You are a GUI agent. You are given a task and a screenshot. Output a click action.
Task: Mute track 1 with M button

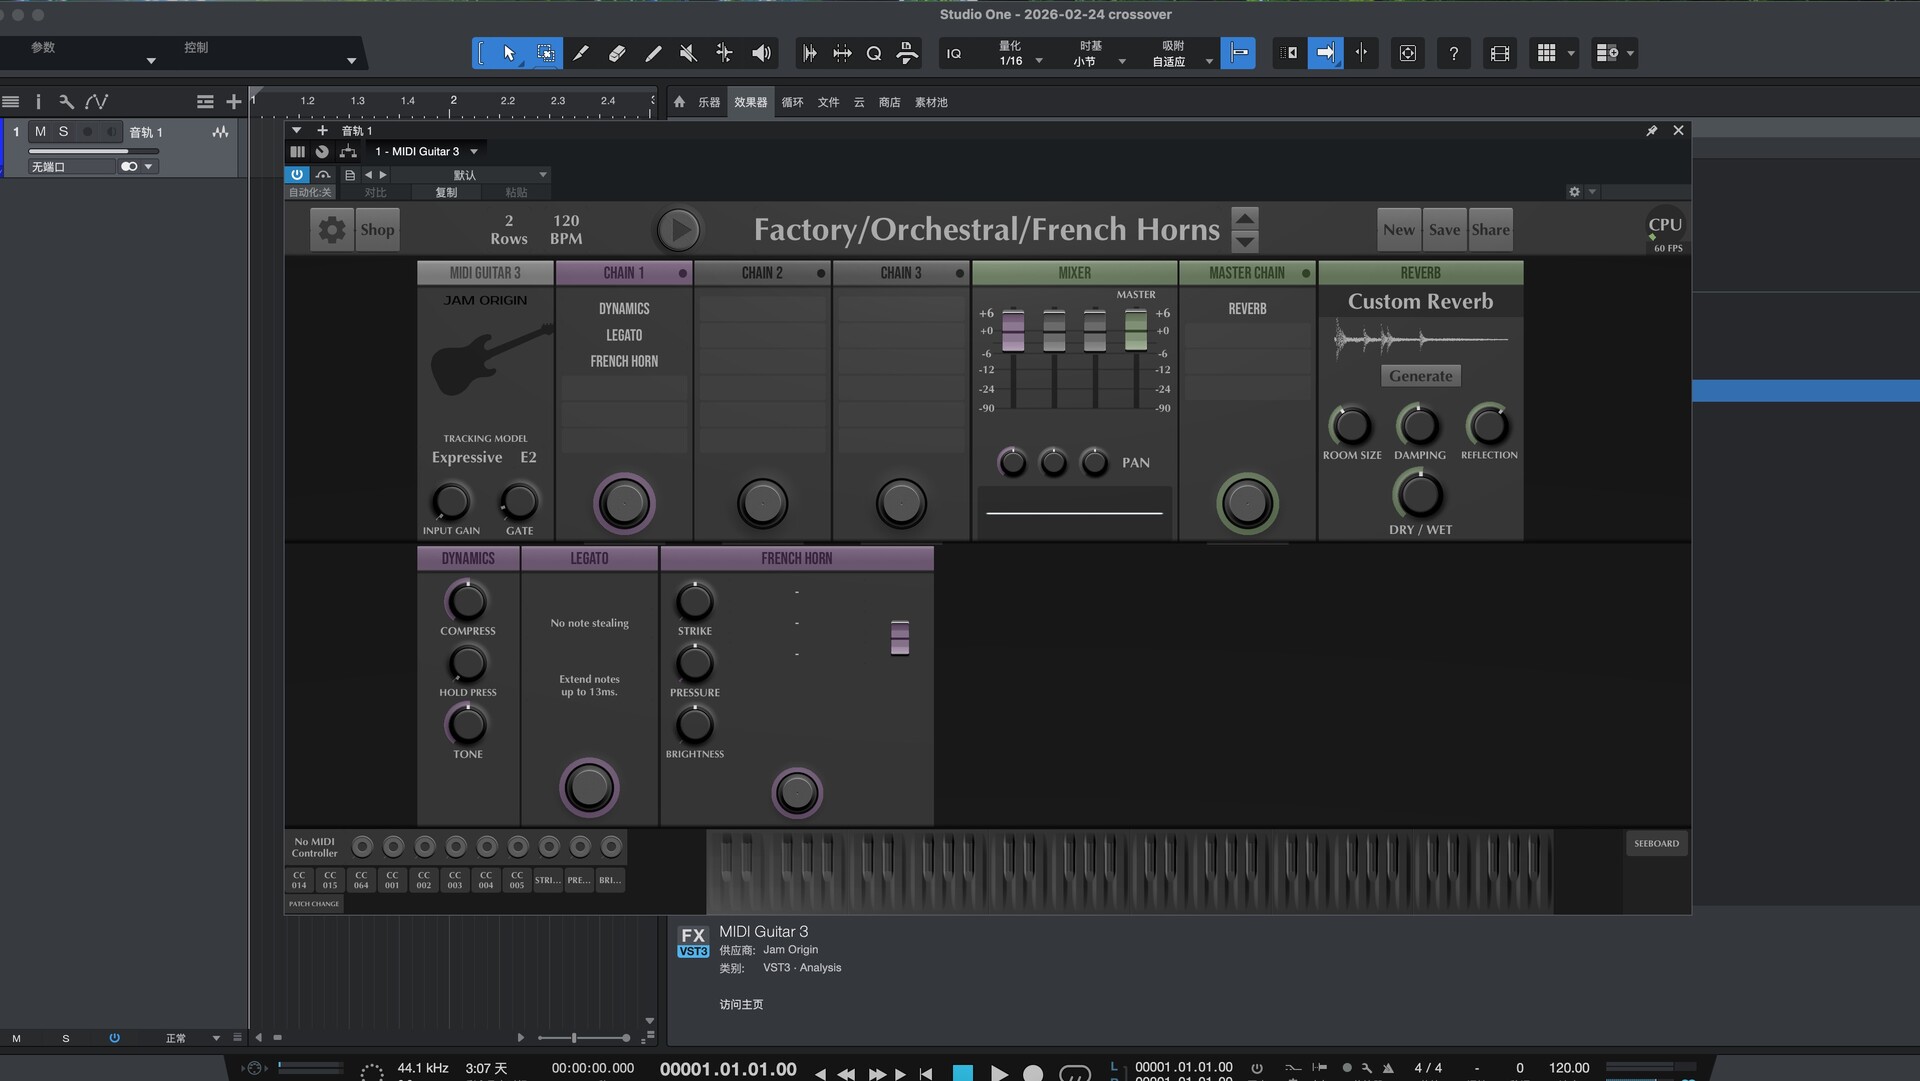coord(40,131)
